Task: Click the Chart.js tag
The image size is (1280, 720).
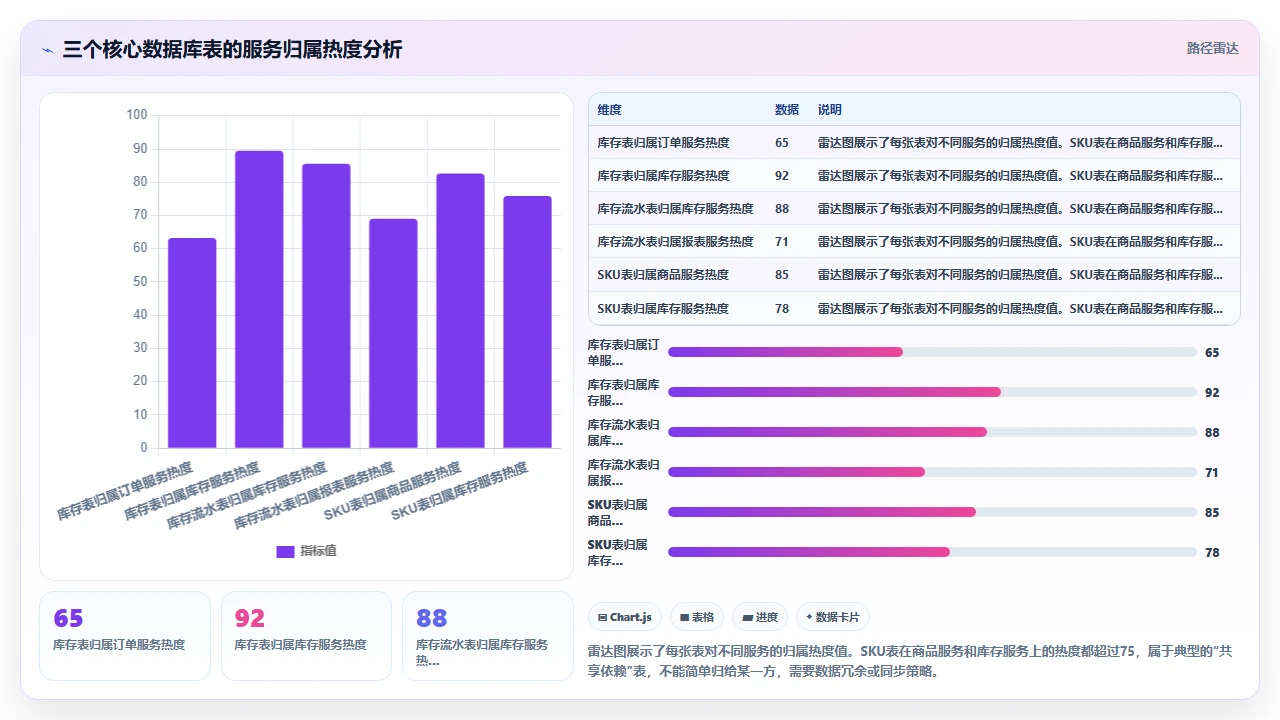Action: 625,617
